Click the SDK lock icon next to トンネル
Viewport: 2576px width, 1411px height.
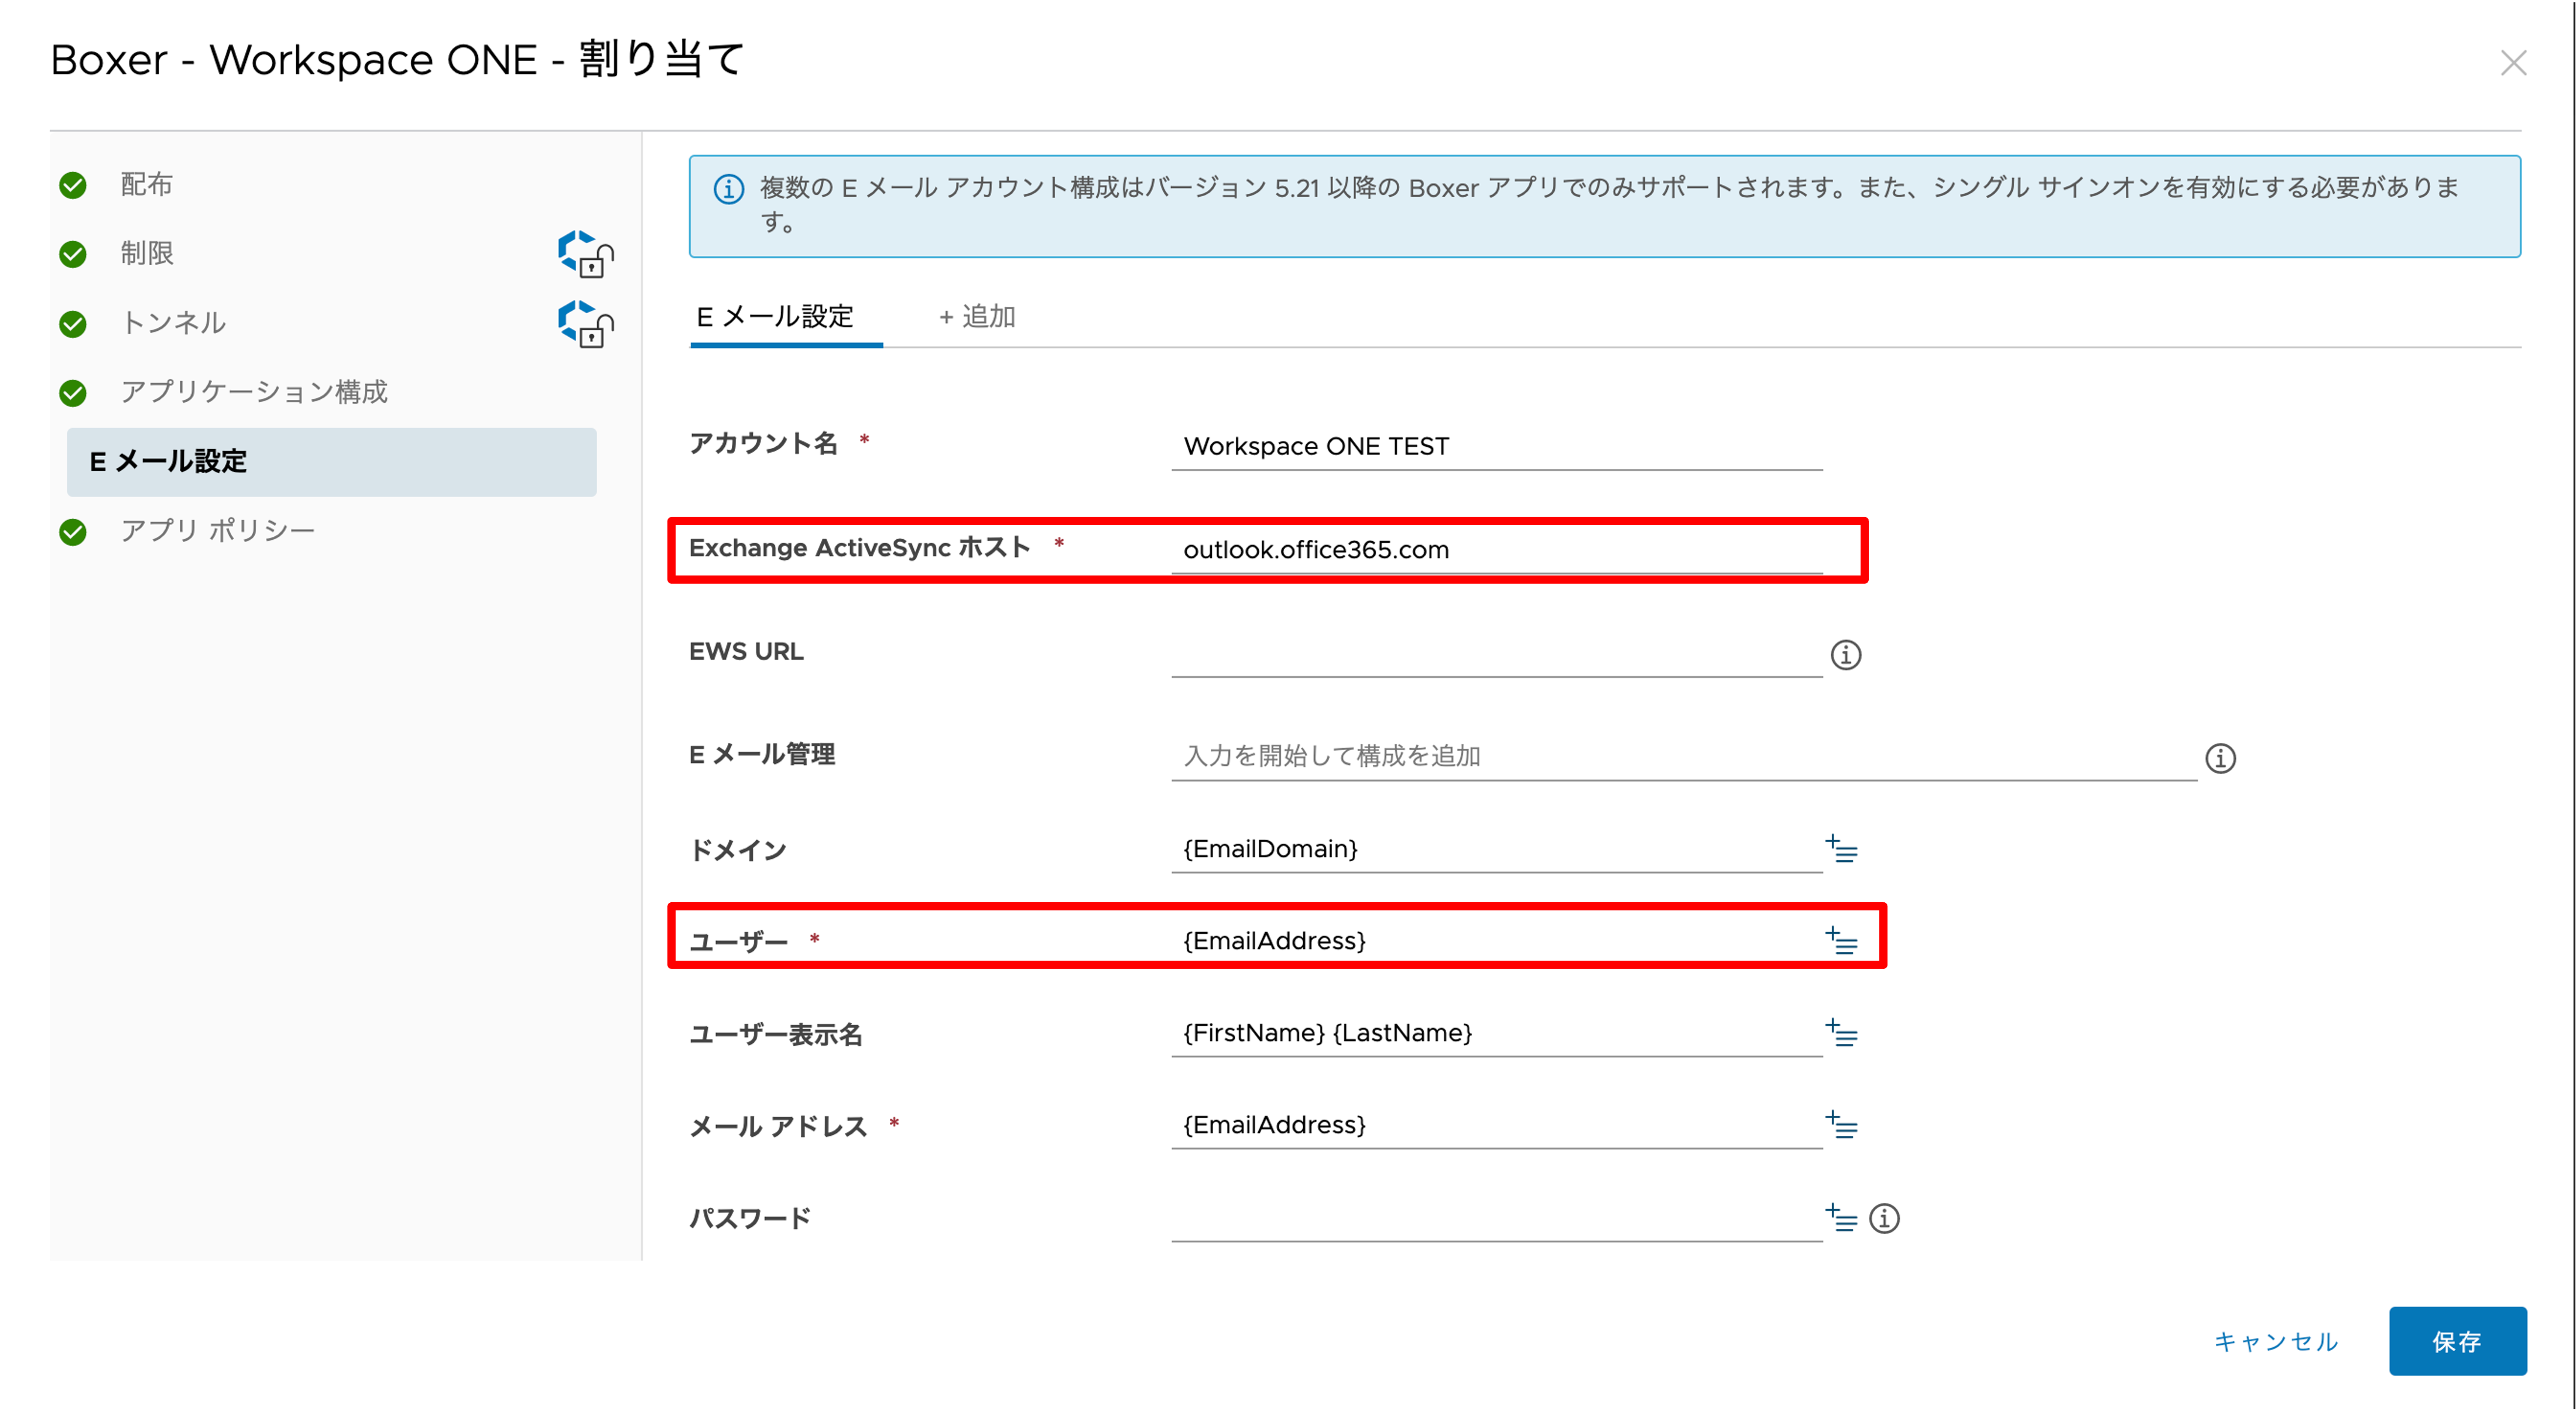[586, 324]
